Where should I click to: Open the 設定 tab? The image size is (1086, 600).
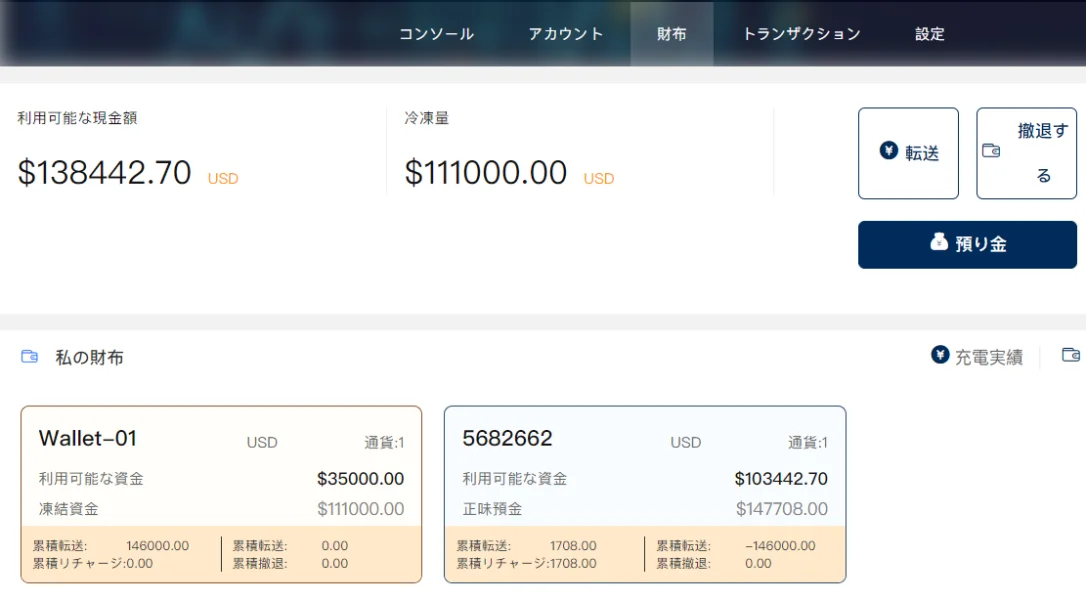[x=930, y=34]
